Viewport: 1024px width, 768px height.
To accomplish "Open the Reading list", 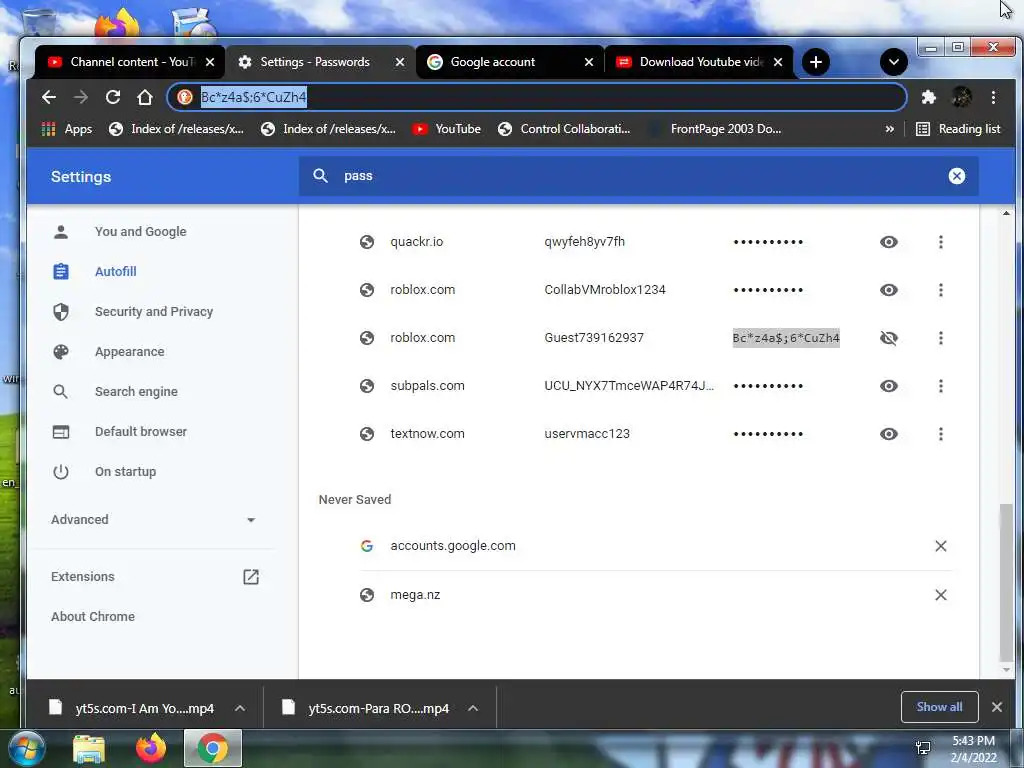I will tap(958, 129).
